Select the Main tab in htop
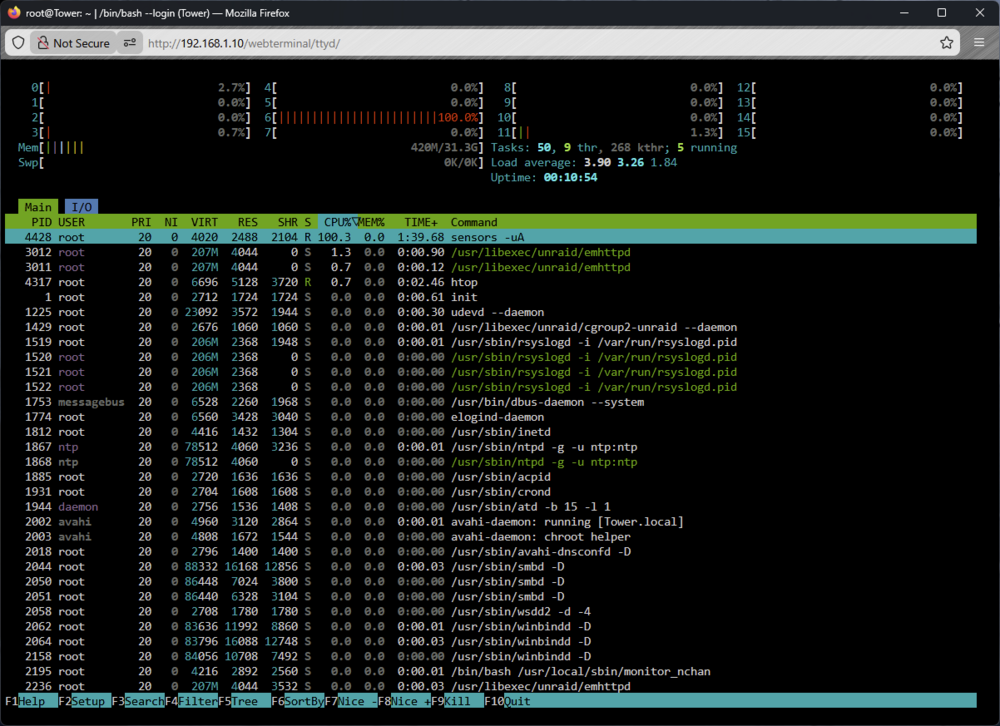The height and width of the screenshot is (726, 1000). [38, 207]
